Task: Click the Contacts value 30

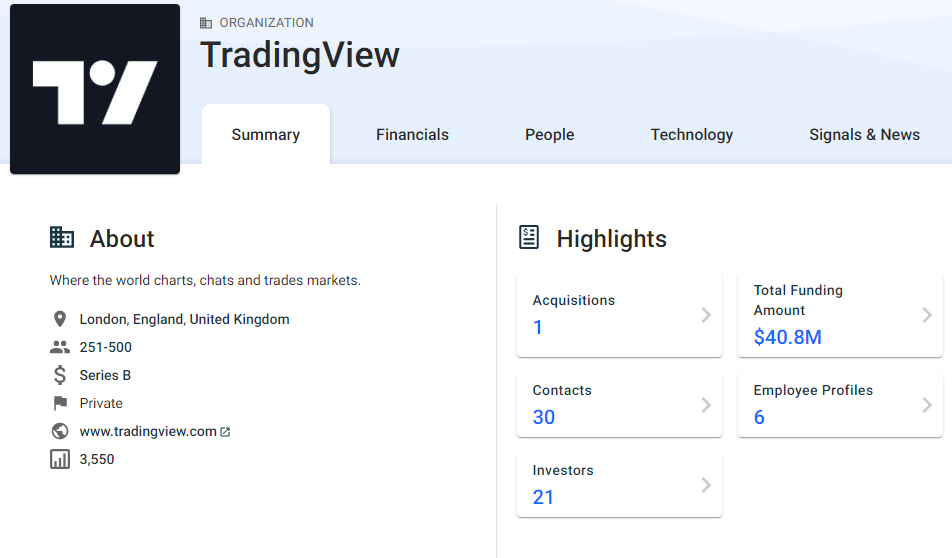Action: [543, 417]
